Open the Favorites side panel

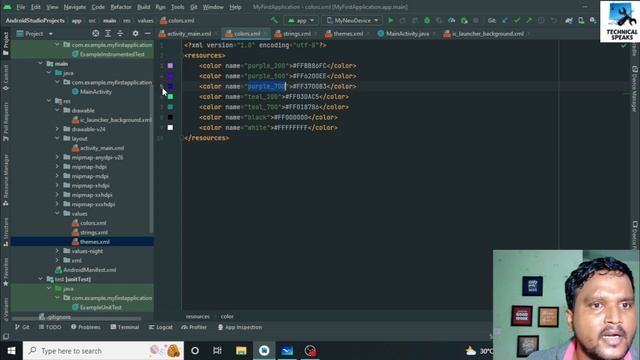click(5, 271)
